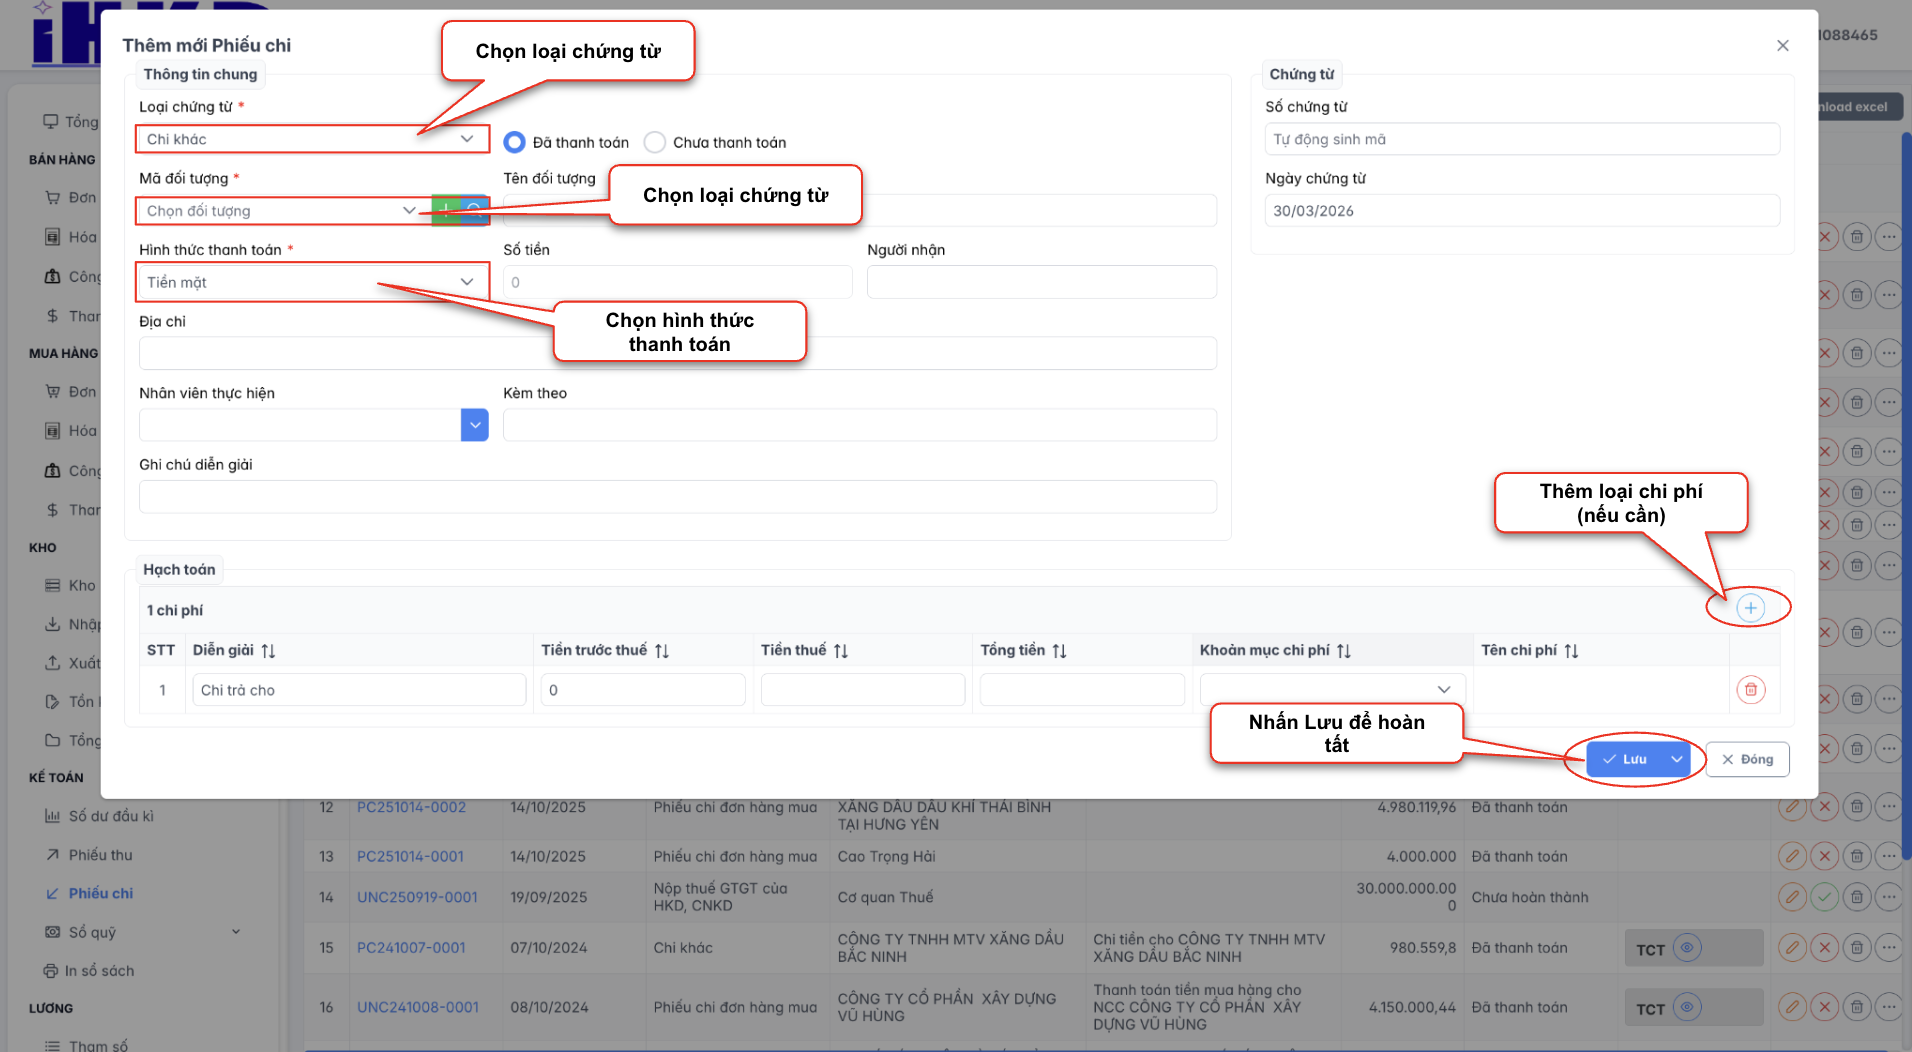Click the Ghi chú diễn giải input field

pos(677,497)
